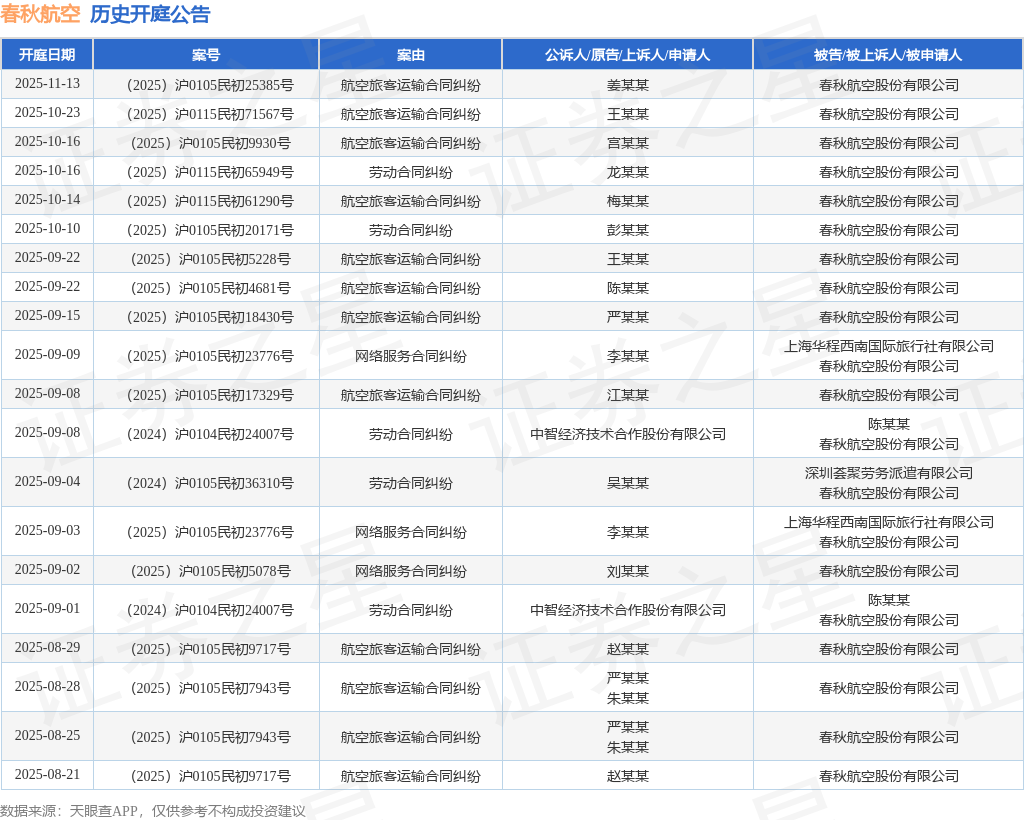The height and width of the screenshot is (820, 1024).
Task: Click 劳动合同纠纷 in the 2025-09-04 row
Action: (411, 483)
